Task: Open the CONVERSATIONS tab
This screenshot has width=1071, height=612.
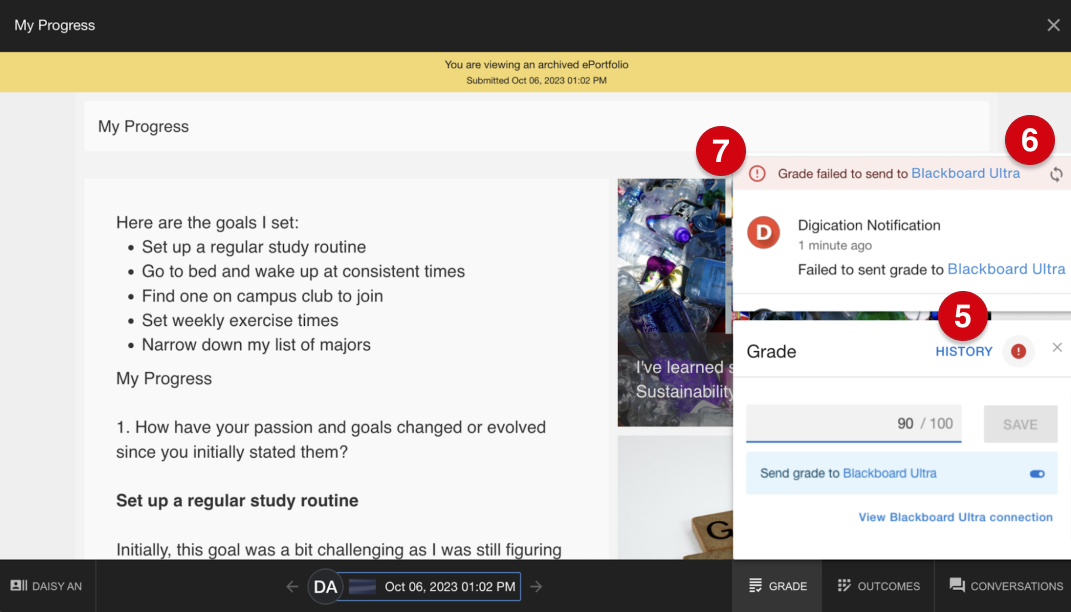Action: [x=1005, y=586]
